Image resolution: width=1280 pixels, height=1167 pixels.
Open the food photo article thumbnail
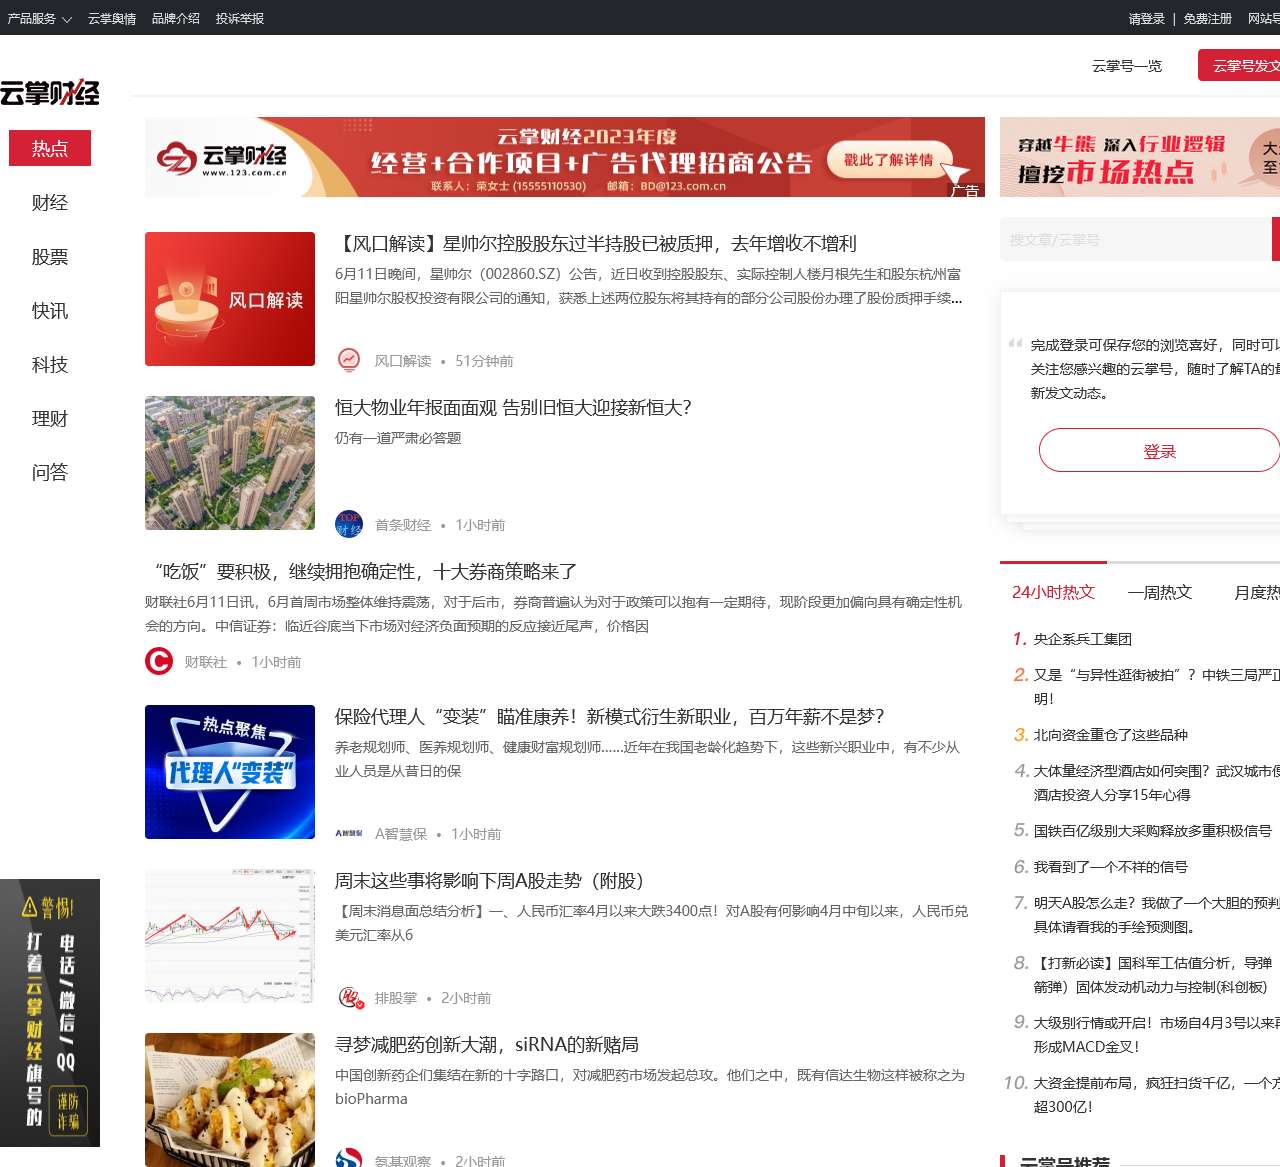pos(230,1100)
